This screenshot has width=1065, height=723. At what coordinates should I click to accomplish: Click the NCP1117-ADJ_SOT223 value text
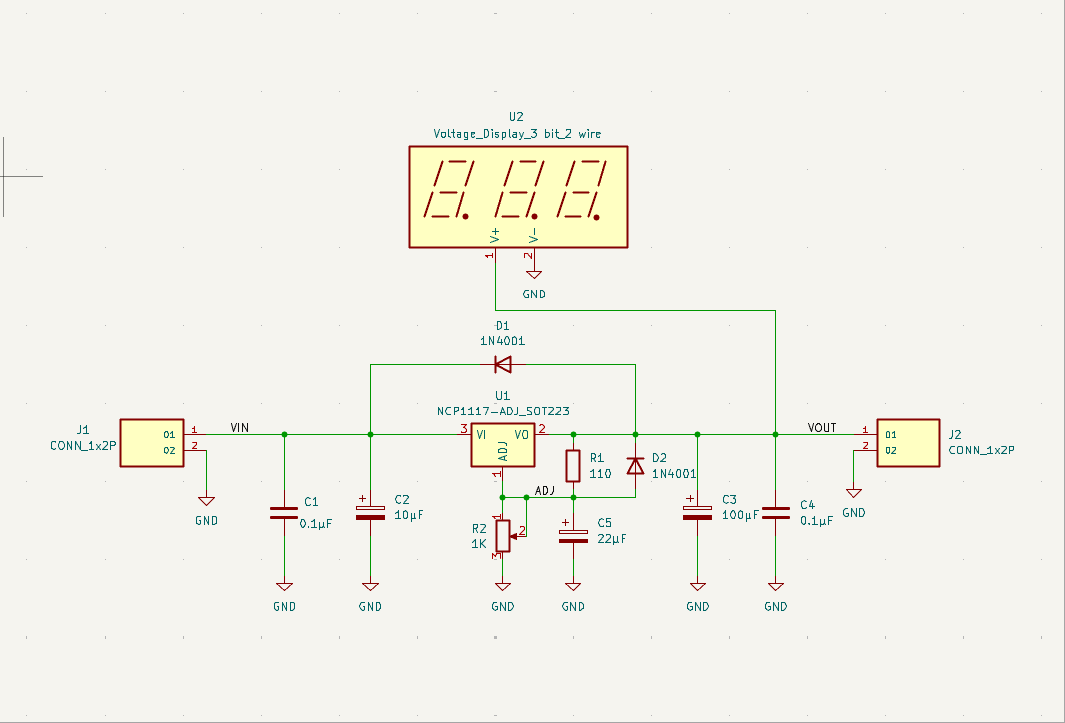click(503, 411)
